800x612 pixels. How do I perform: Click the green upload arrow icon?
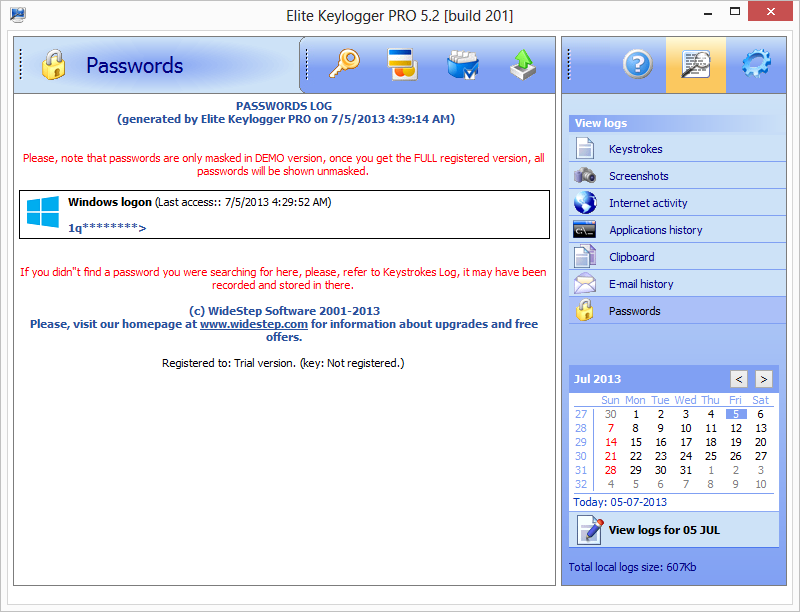(521, 65)
